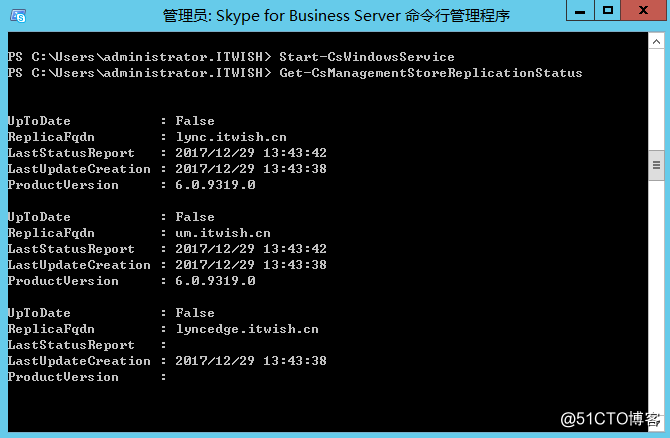Click the window title text
This screenshot has width=670, height=438.
tap(336, 16)
